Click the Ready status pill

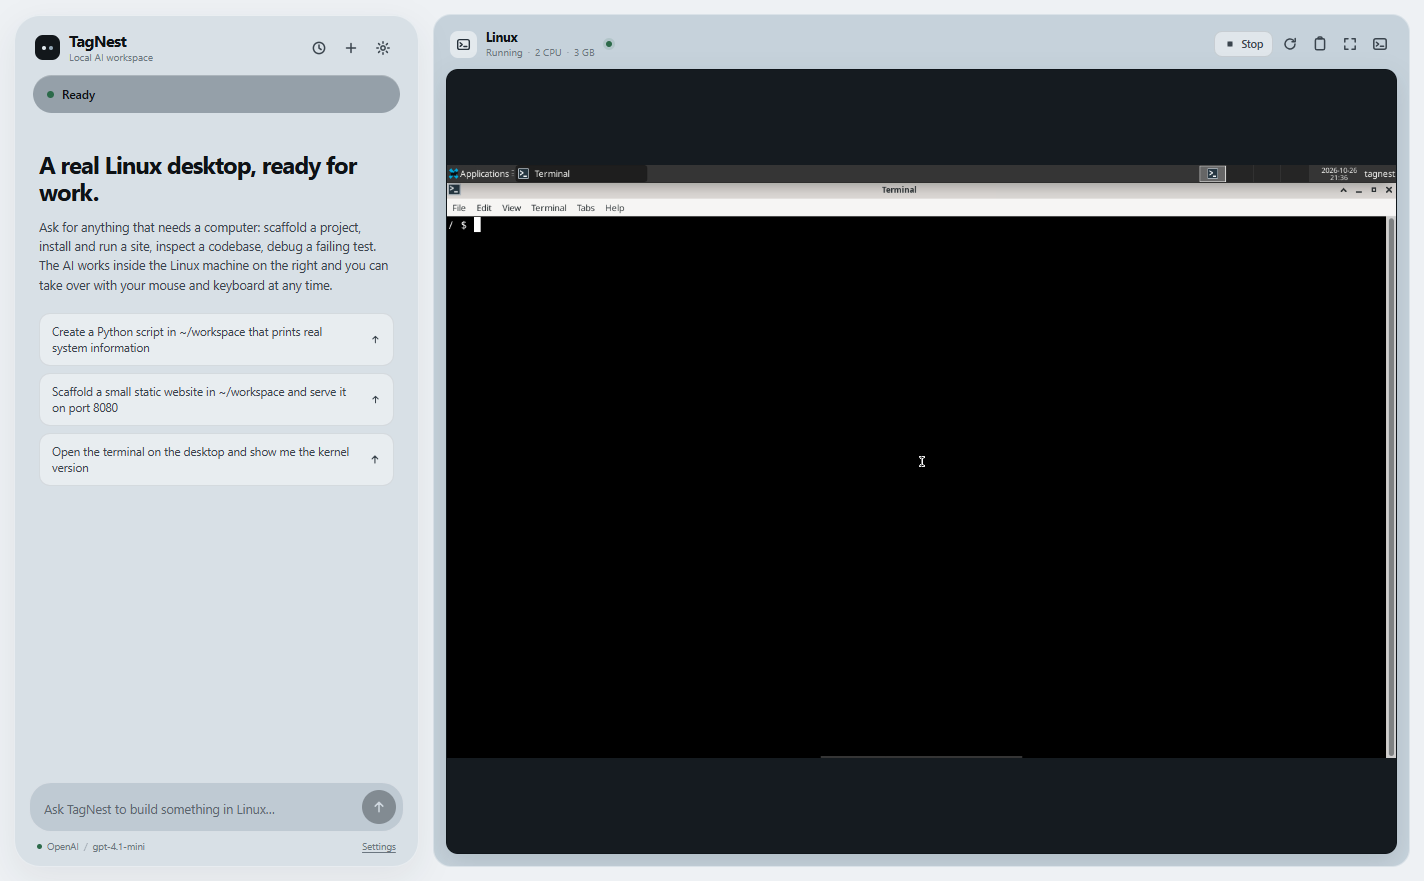(x=216, y=94)
